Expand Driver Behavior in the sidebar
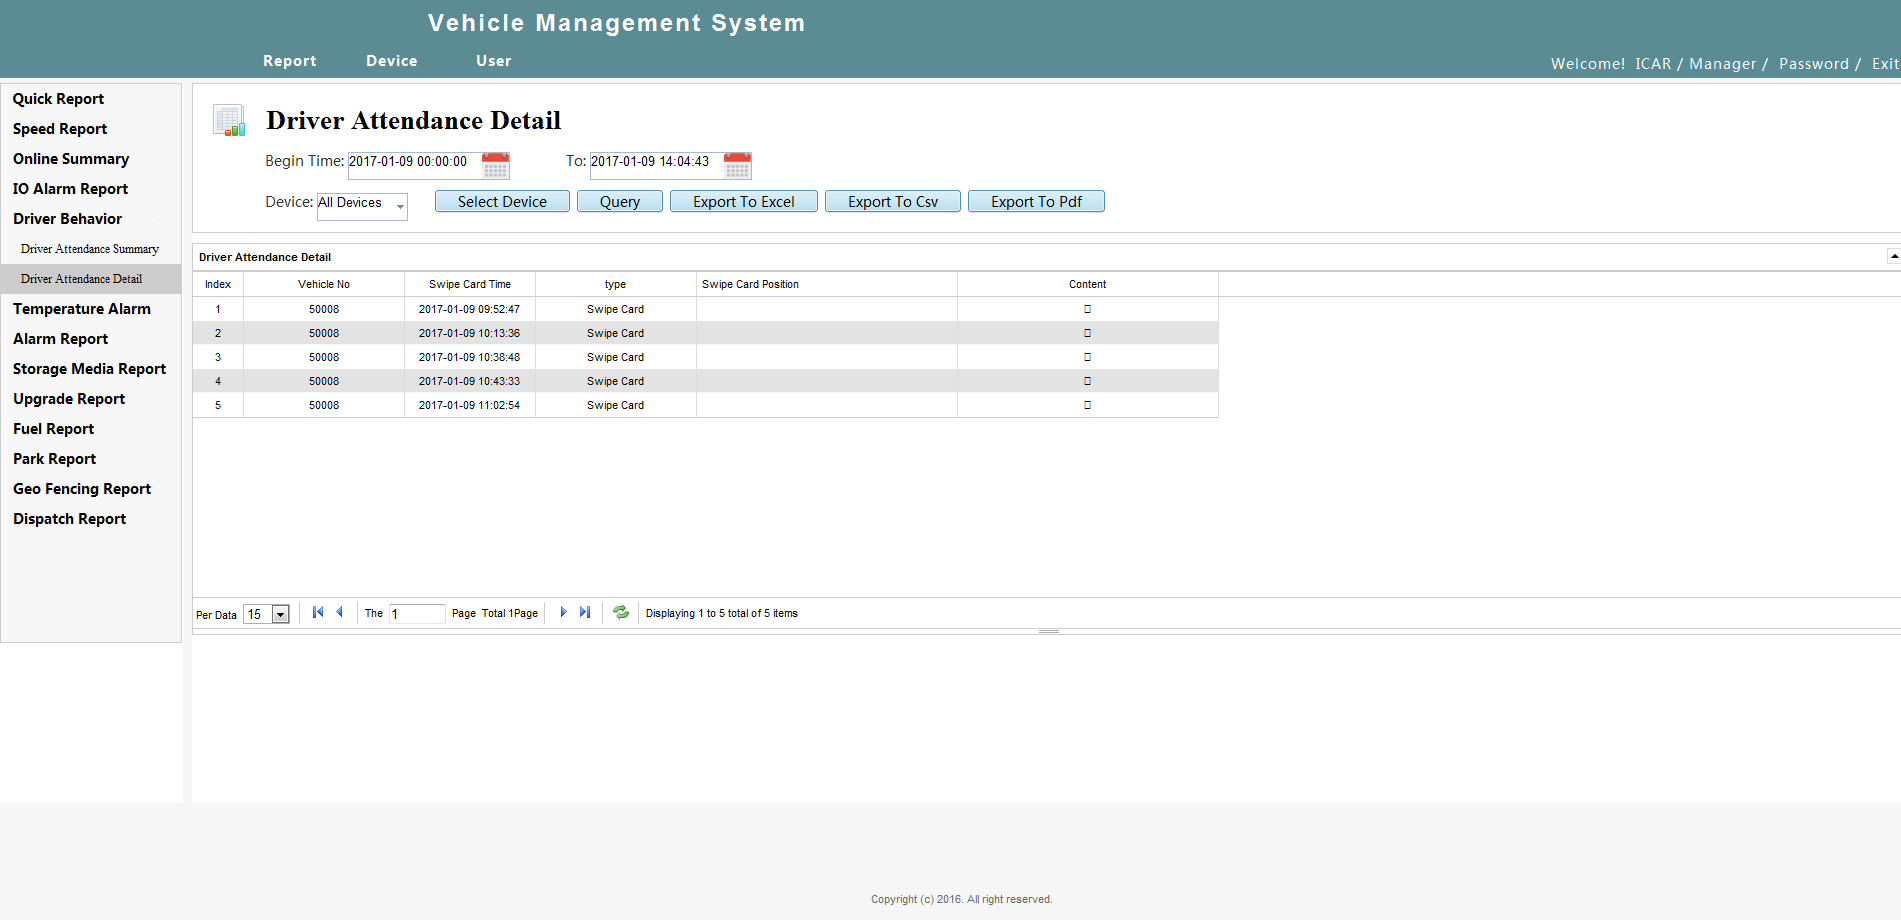The image size is (1901, 920). (67, 219)
